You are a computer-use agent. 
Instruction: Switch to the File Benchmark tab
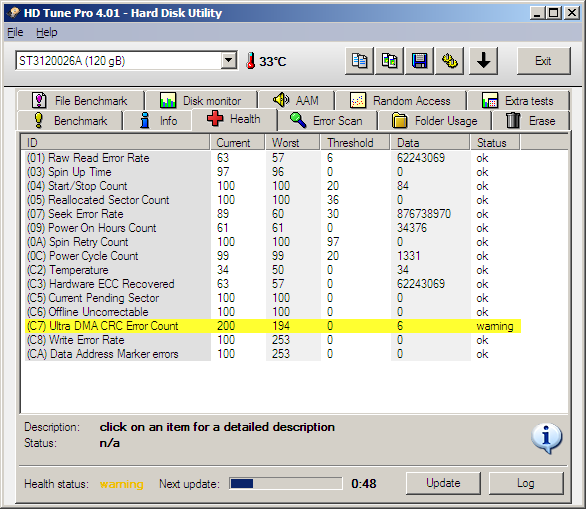(80, 101)
